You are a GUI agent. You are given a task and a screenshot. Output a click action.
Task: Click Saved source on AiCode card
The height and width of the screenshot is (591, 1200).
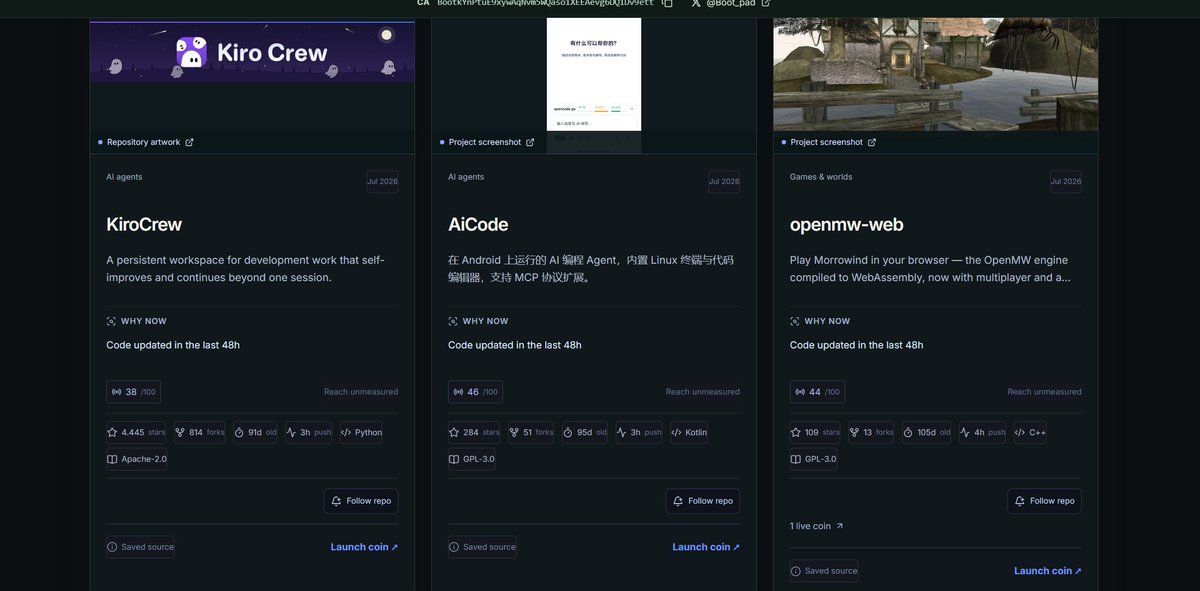click(x=482, y=547)
